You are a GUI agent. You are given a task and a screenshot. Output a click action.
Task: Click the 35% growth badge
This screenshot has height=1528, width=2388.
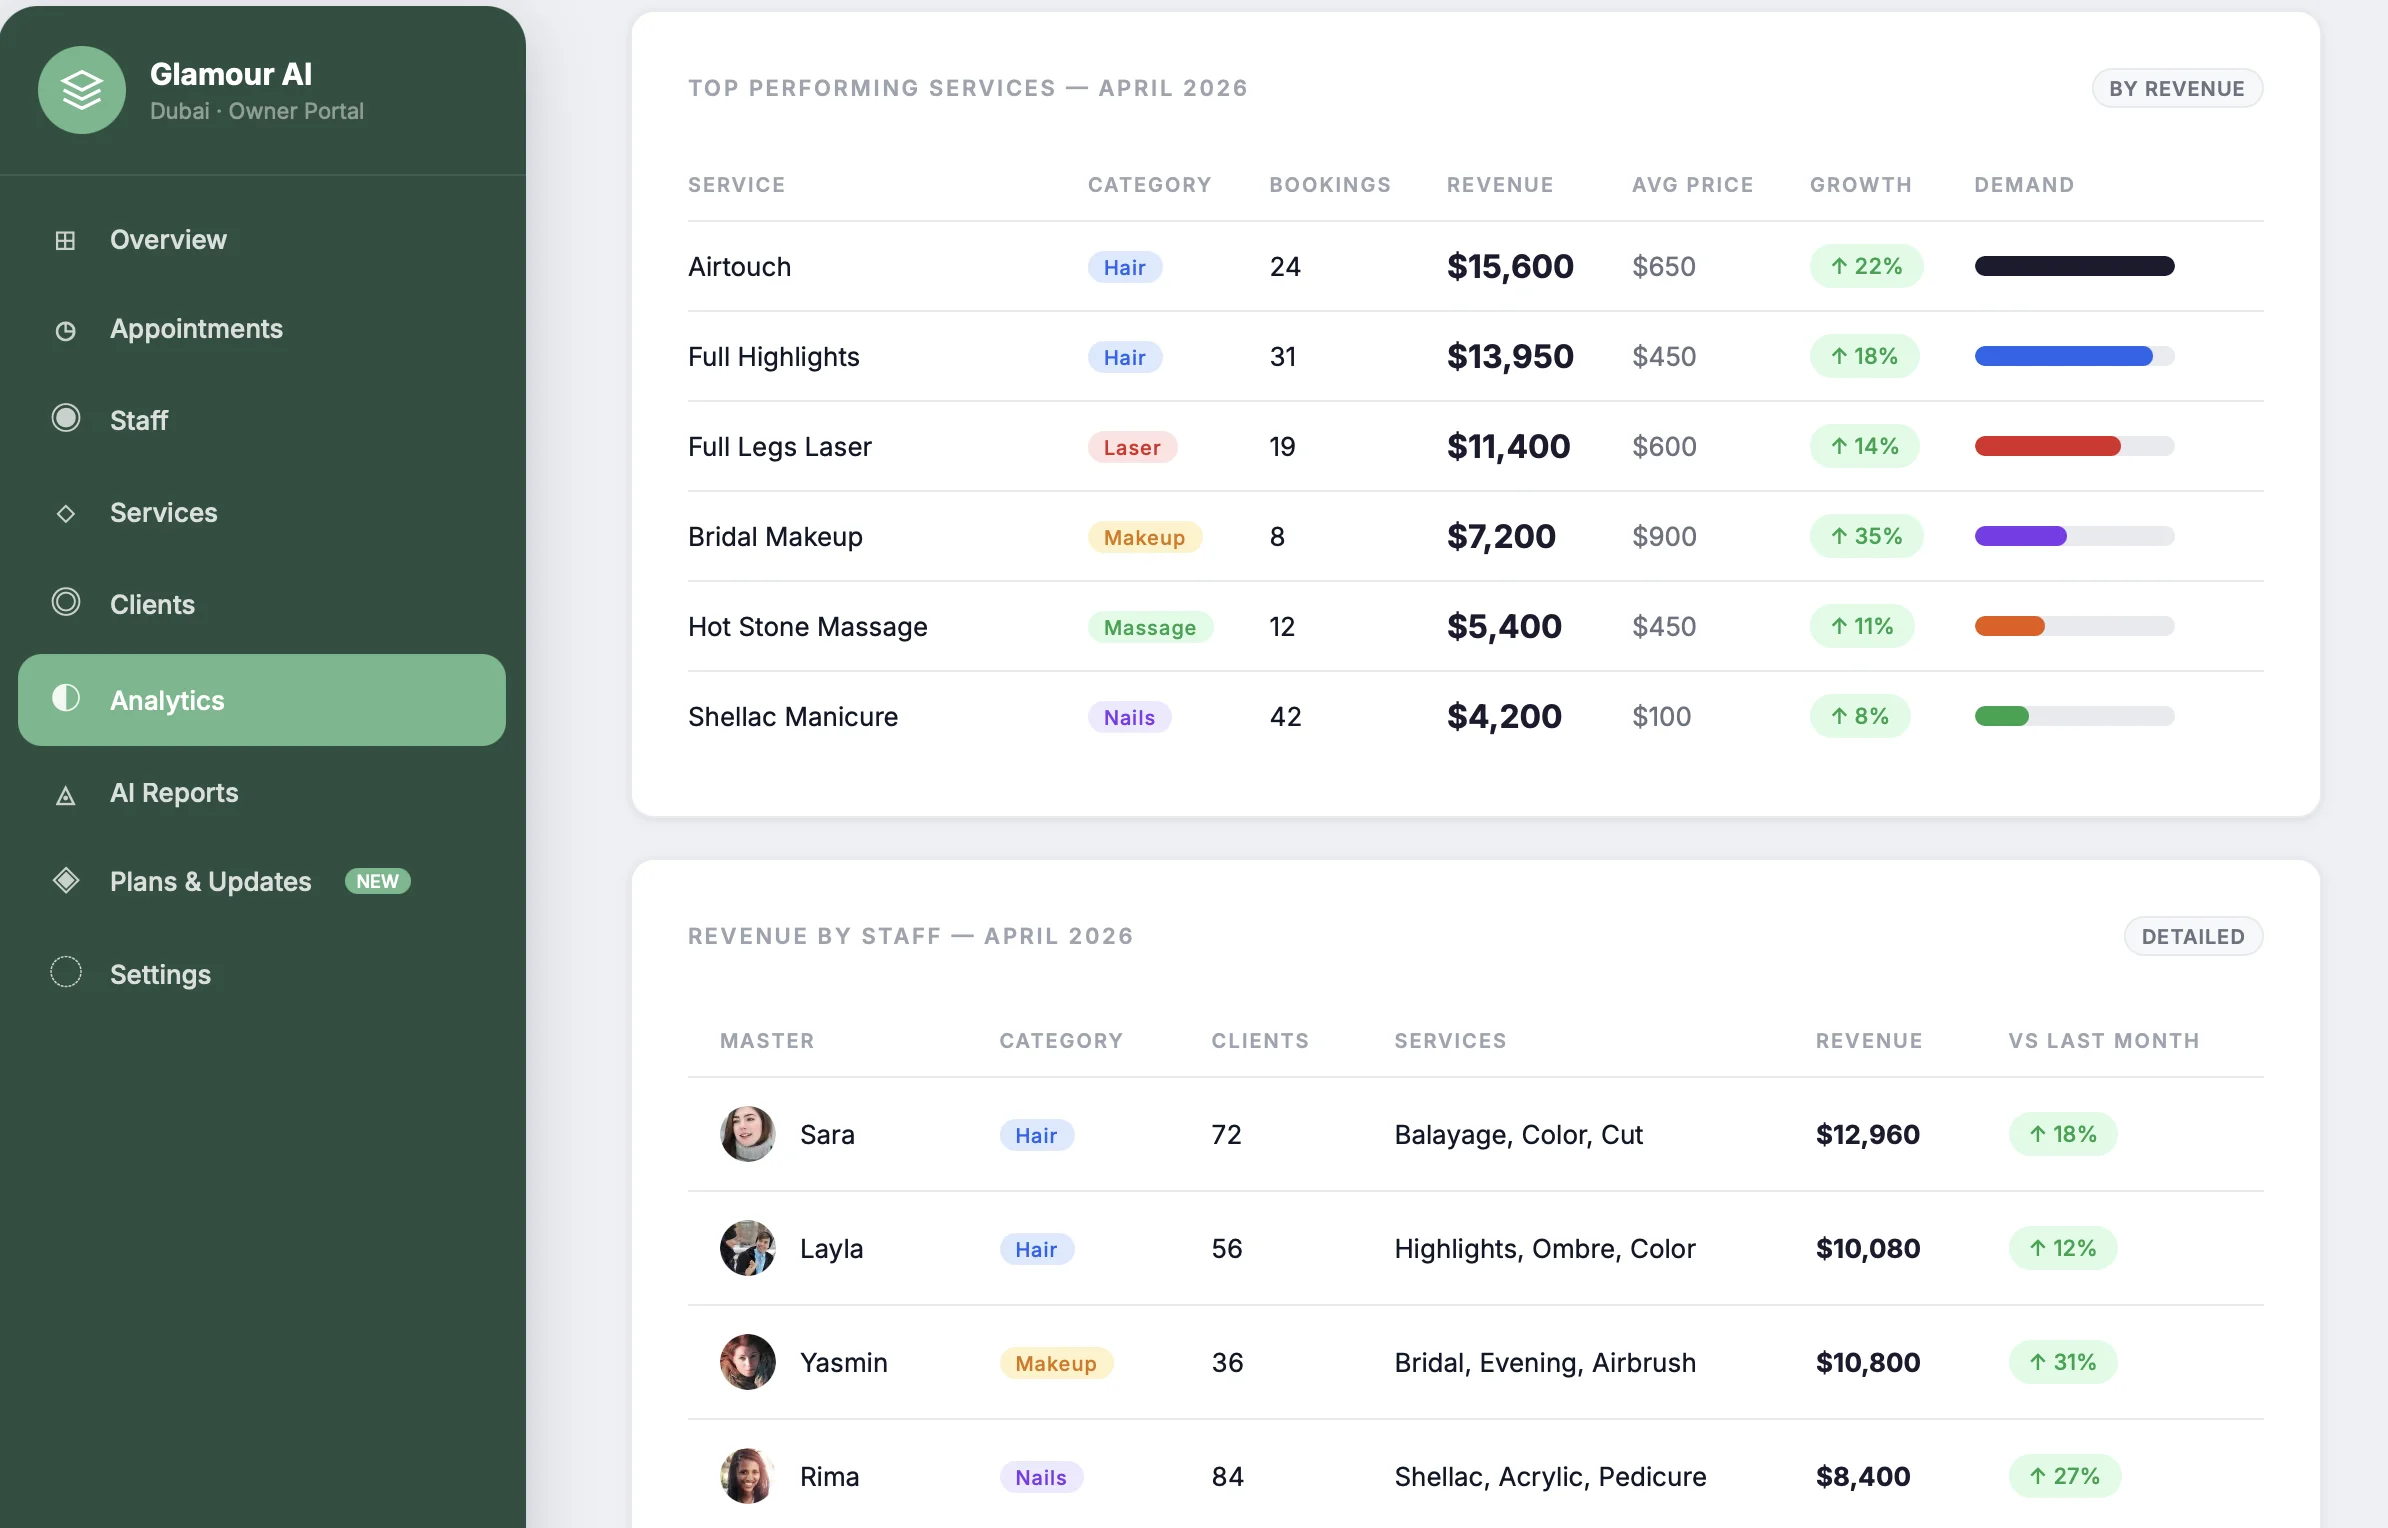1866,536
